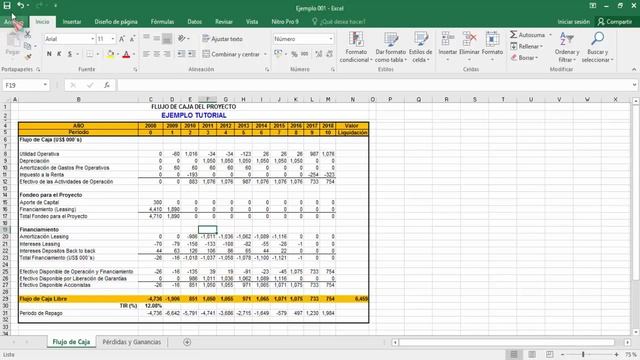
Task: Click Combinar y centrar button
Action: 231,54
